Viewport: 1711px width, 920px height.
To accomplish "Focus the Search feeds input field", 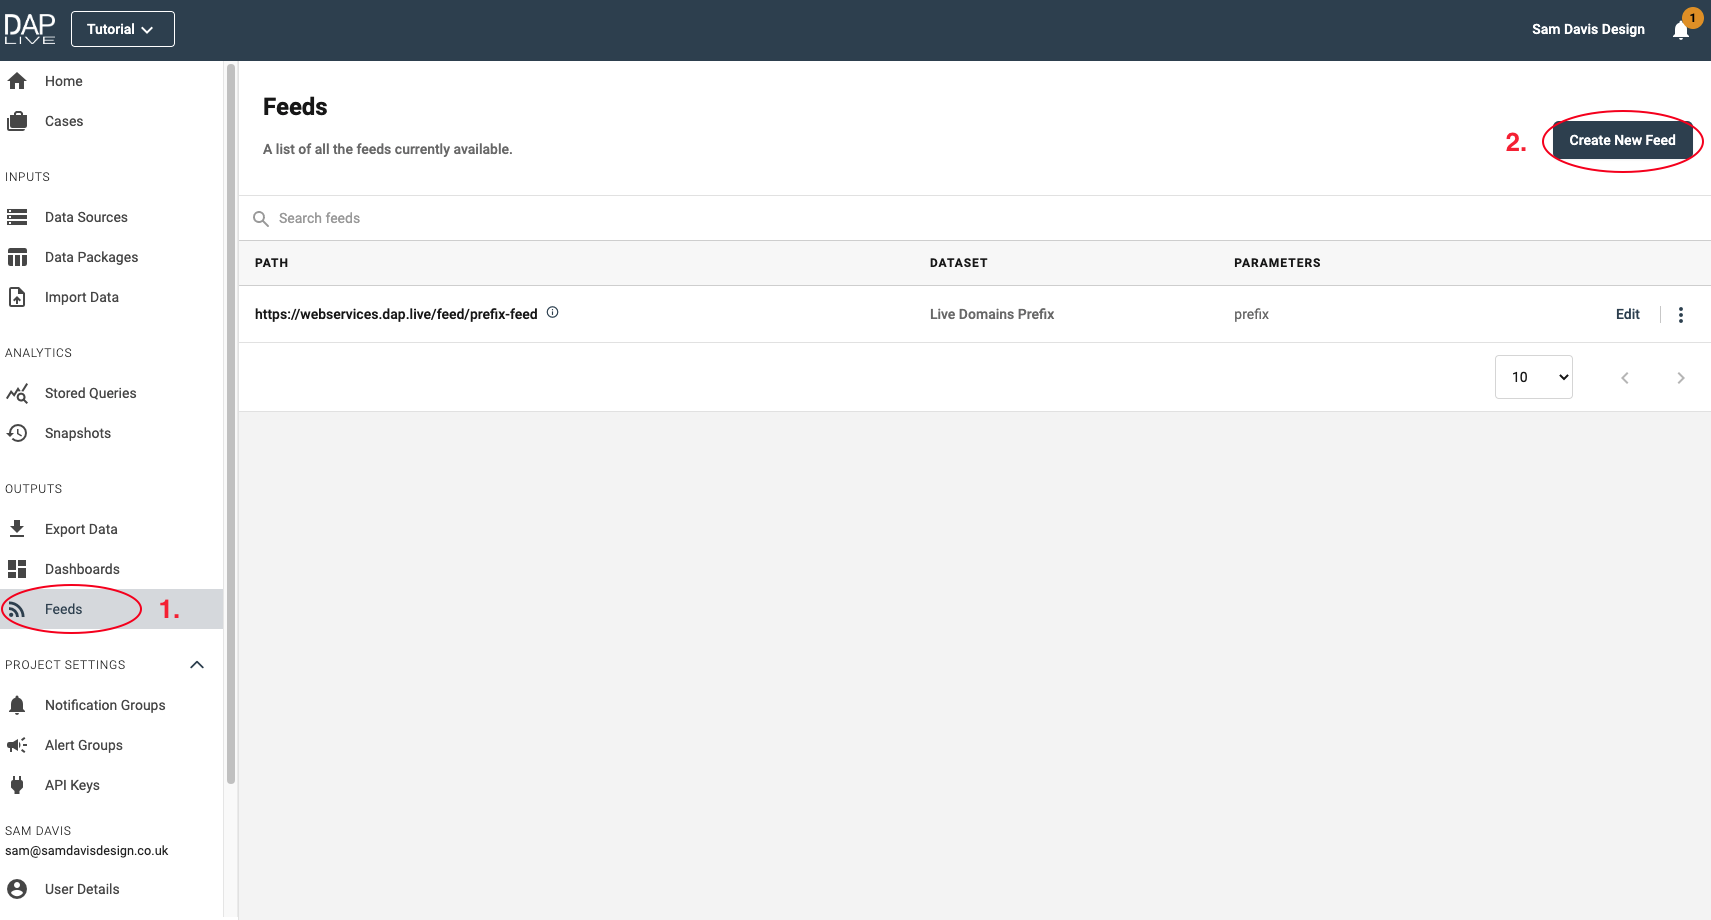I will 975,218.
